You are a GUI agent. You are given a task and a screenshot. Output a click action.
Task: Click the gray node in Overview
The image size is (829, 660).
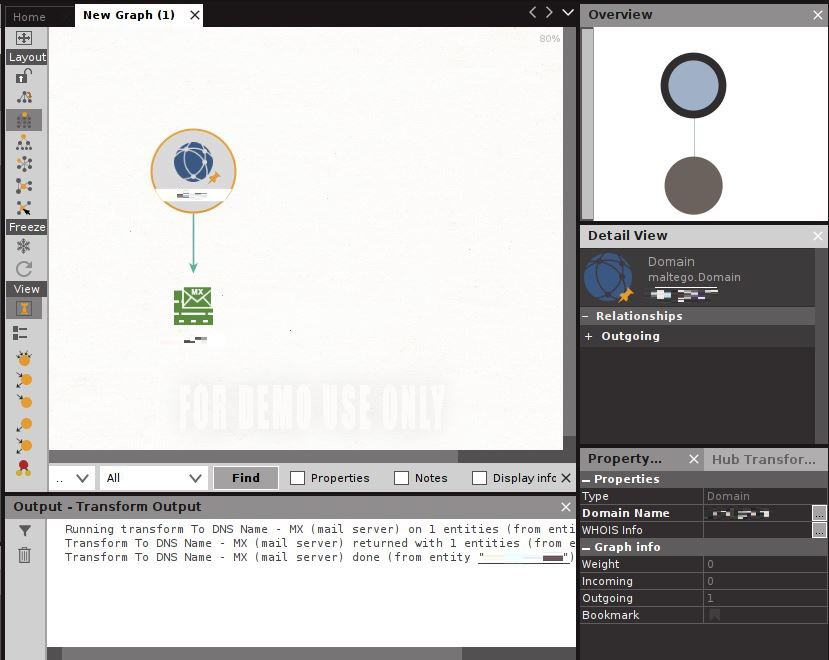pos(693,185)
